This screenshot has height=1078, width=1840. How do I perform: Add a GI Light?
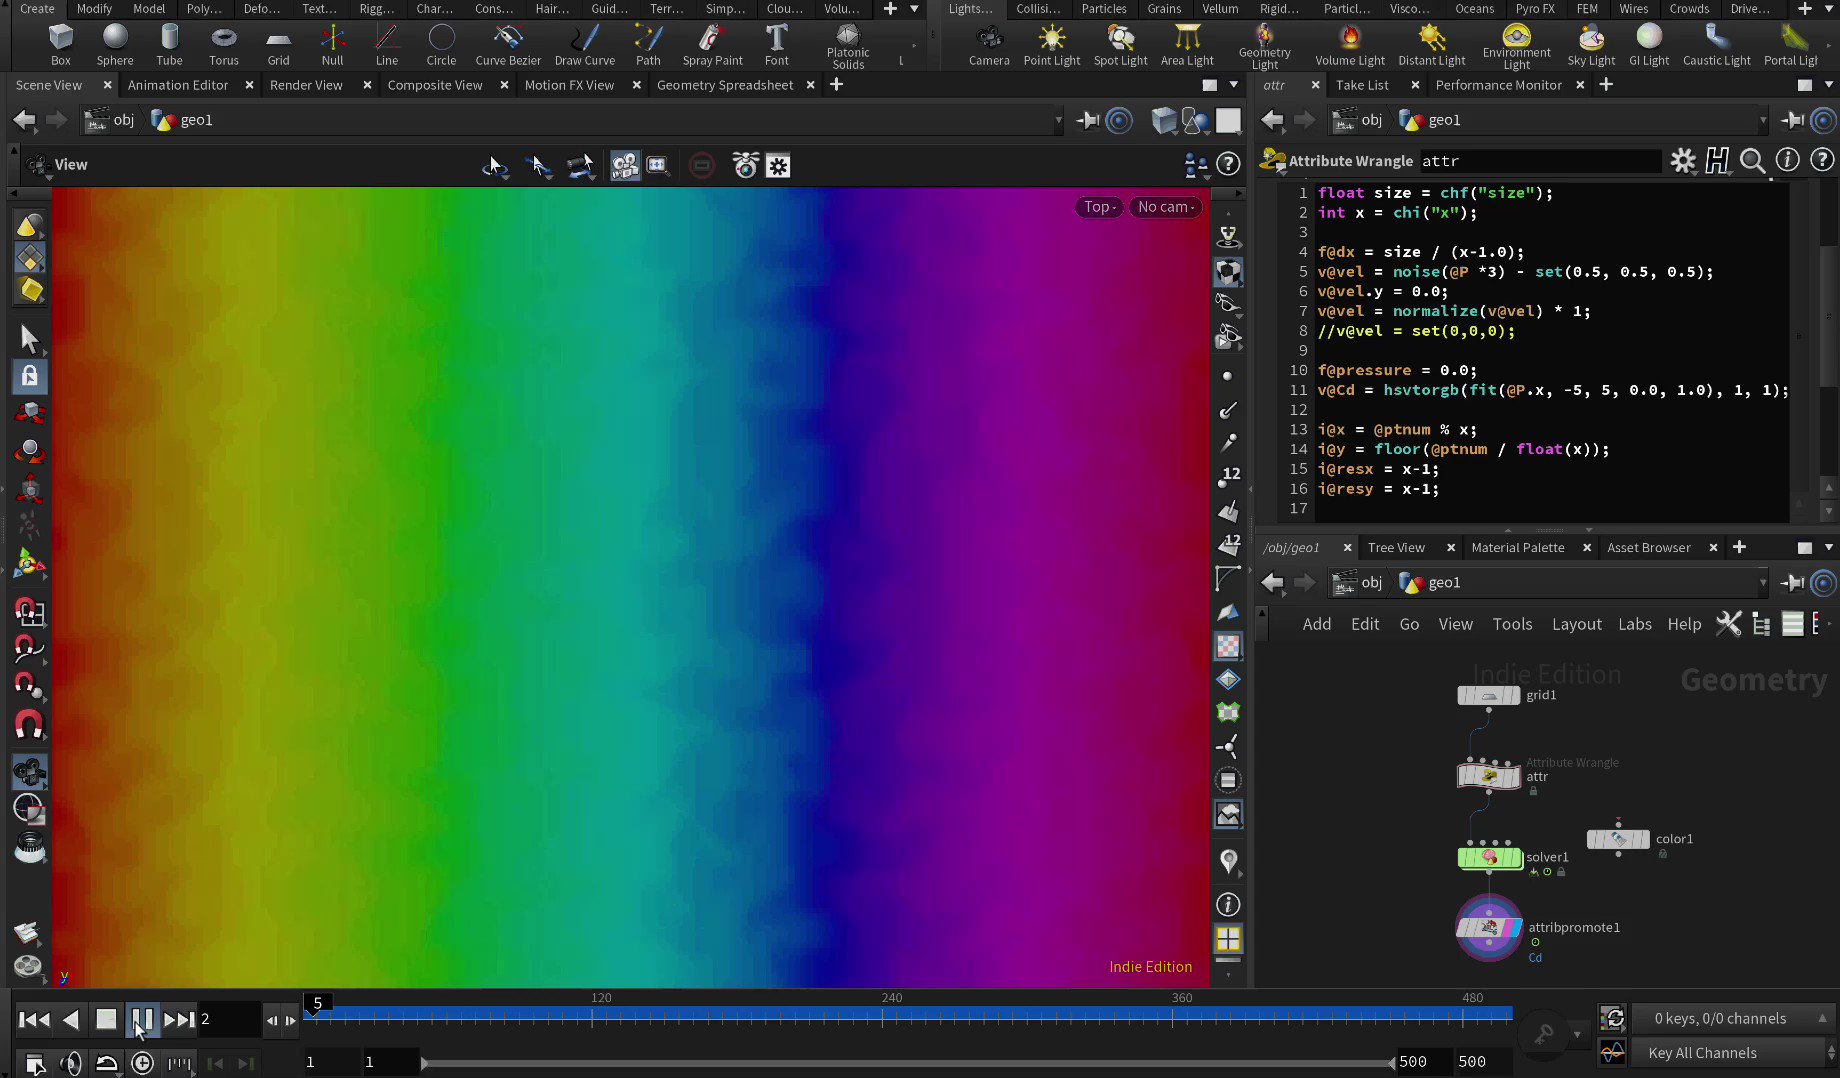[x=1649, y=45]
